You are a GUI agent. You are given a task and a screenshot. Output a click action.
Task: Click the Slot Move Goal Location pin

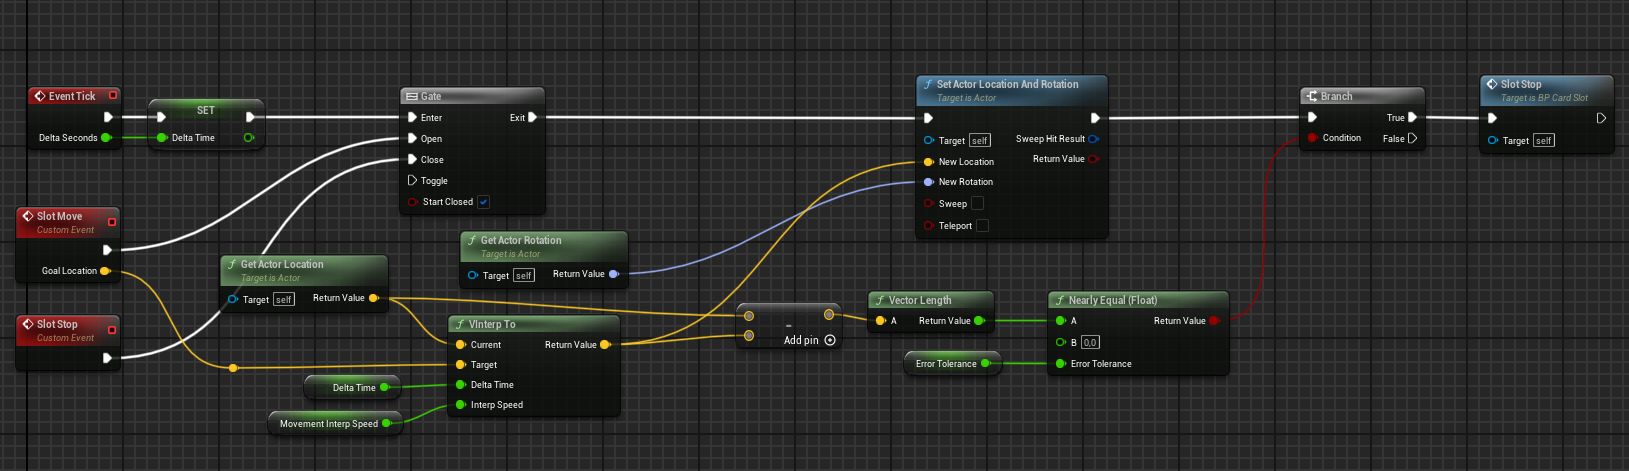pos(105,271)
